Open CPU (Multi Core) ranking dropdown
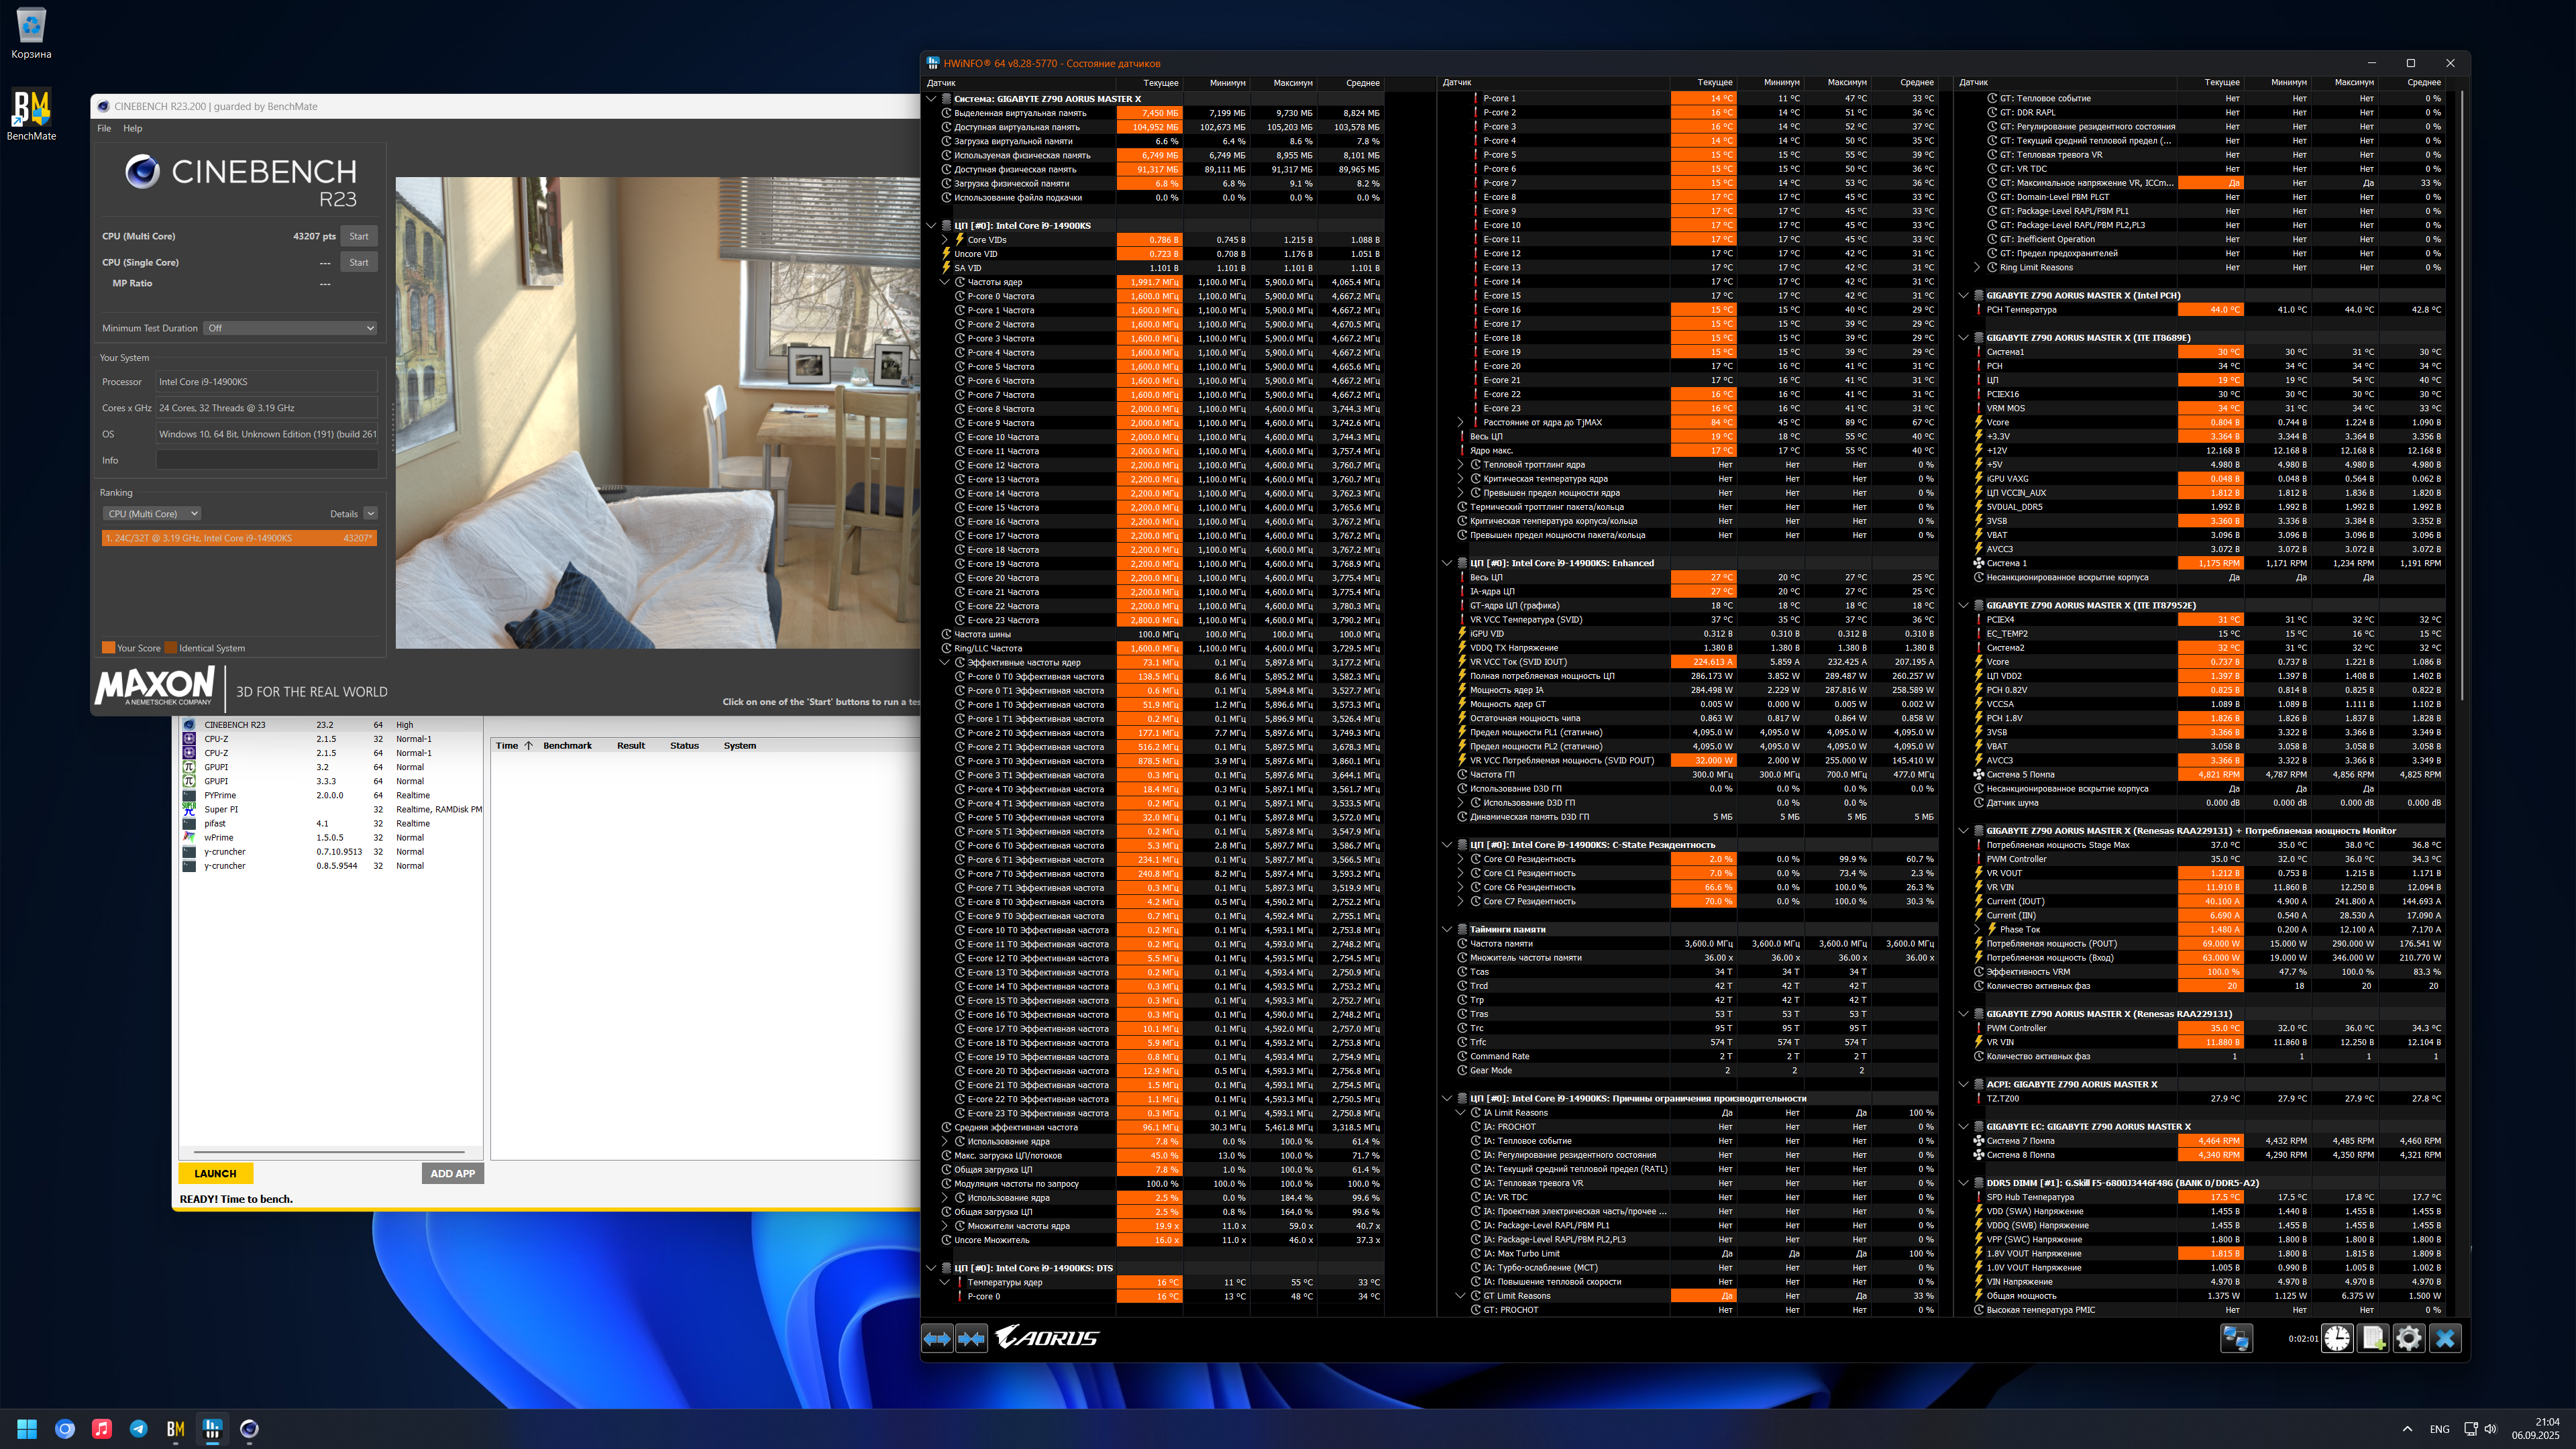The height and width of the screenshot is (1449, 2576). [x=152, y=514]
